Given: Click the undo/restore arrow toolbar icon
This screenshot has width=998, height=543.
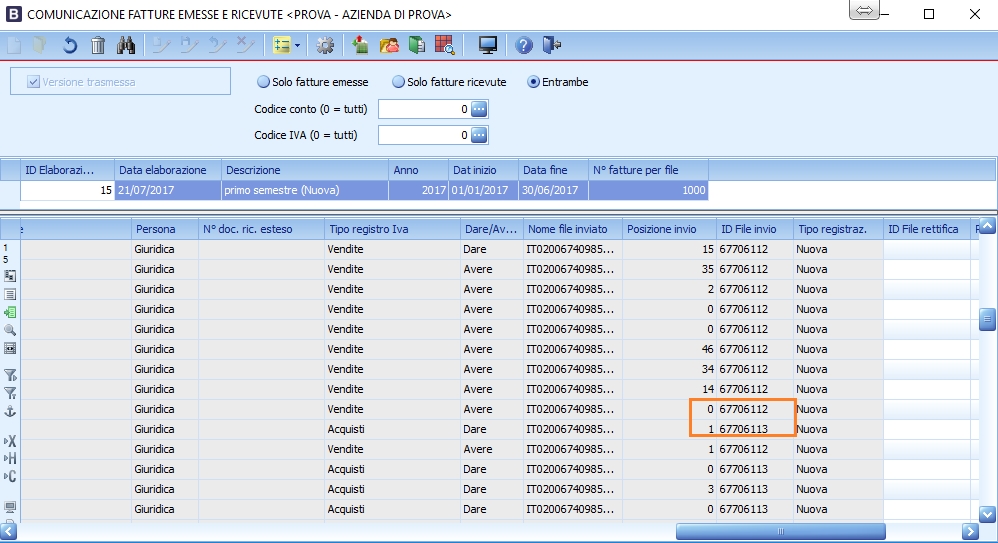Looking at the screenshot, I should [x=70, y=45].
